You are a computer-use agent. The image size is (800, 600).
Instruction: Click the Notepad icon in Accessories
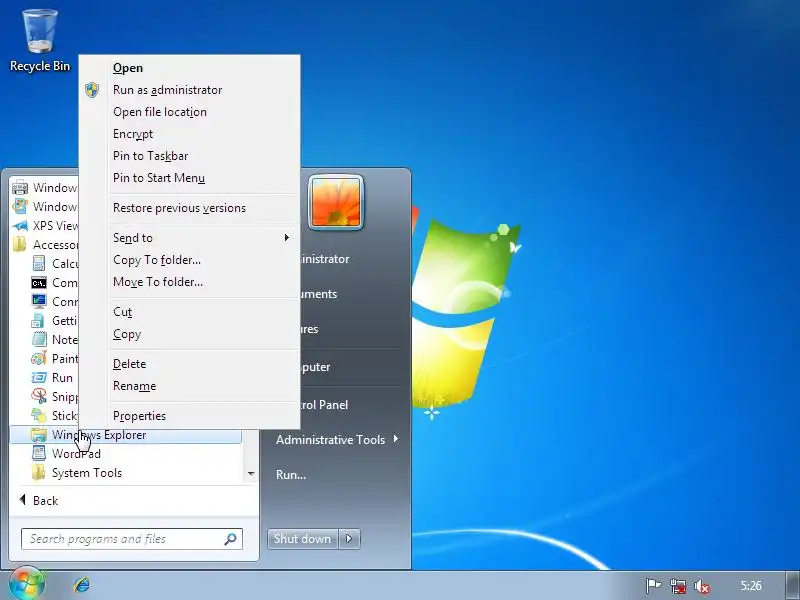(39, 339)
